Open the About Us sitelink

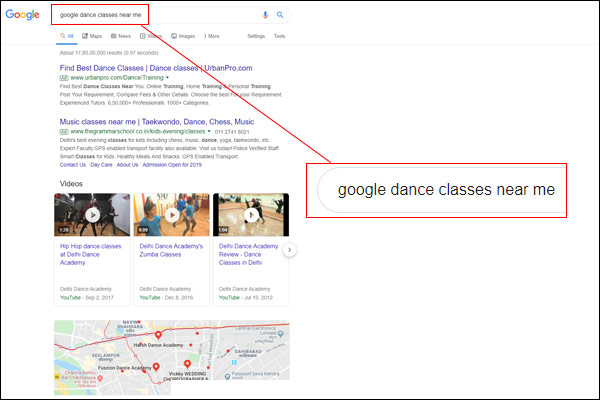pos(127,165)
